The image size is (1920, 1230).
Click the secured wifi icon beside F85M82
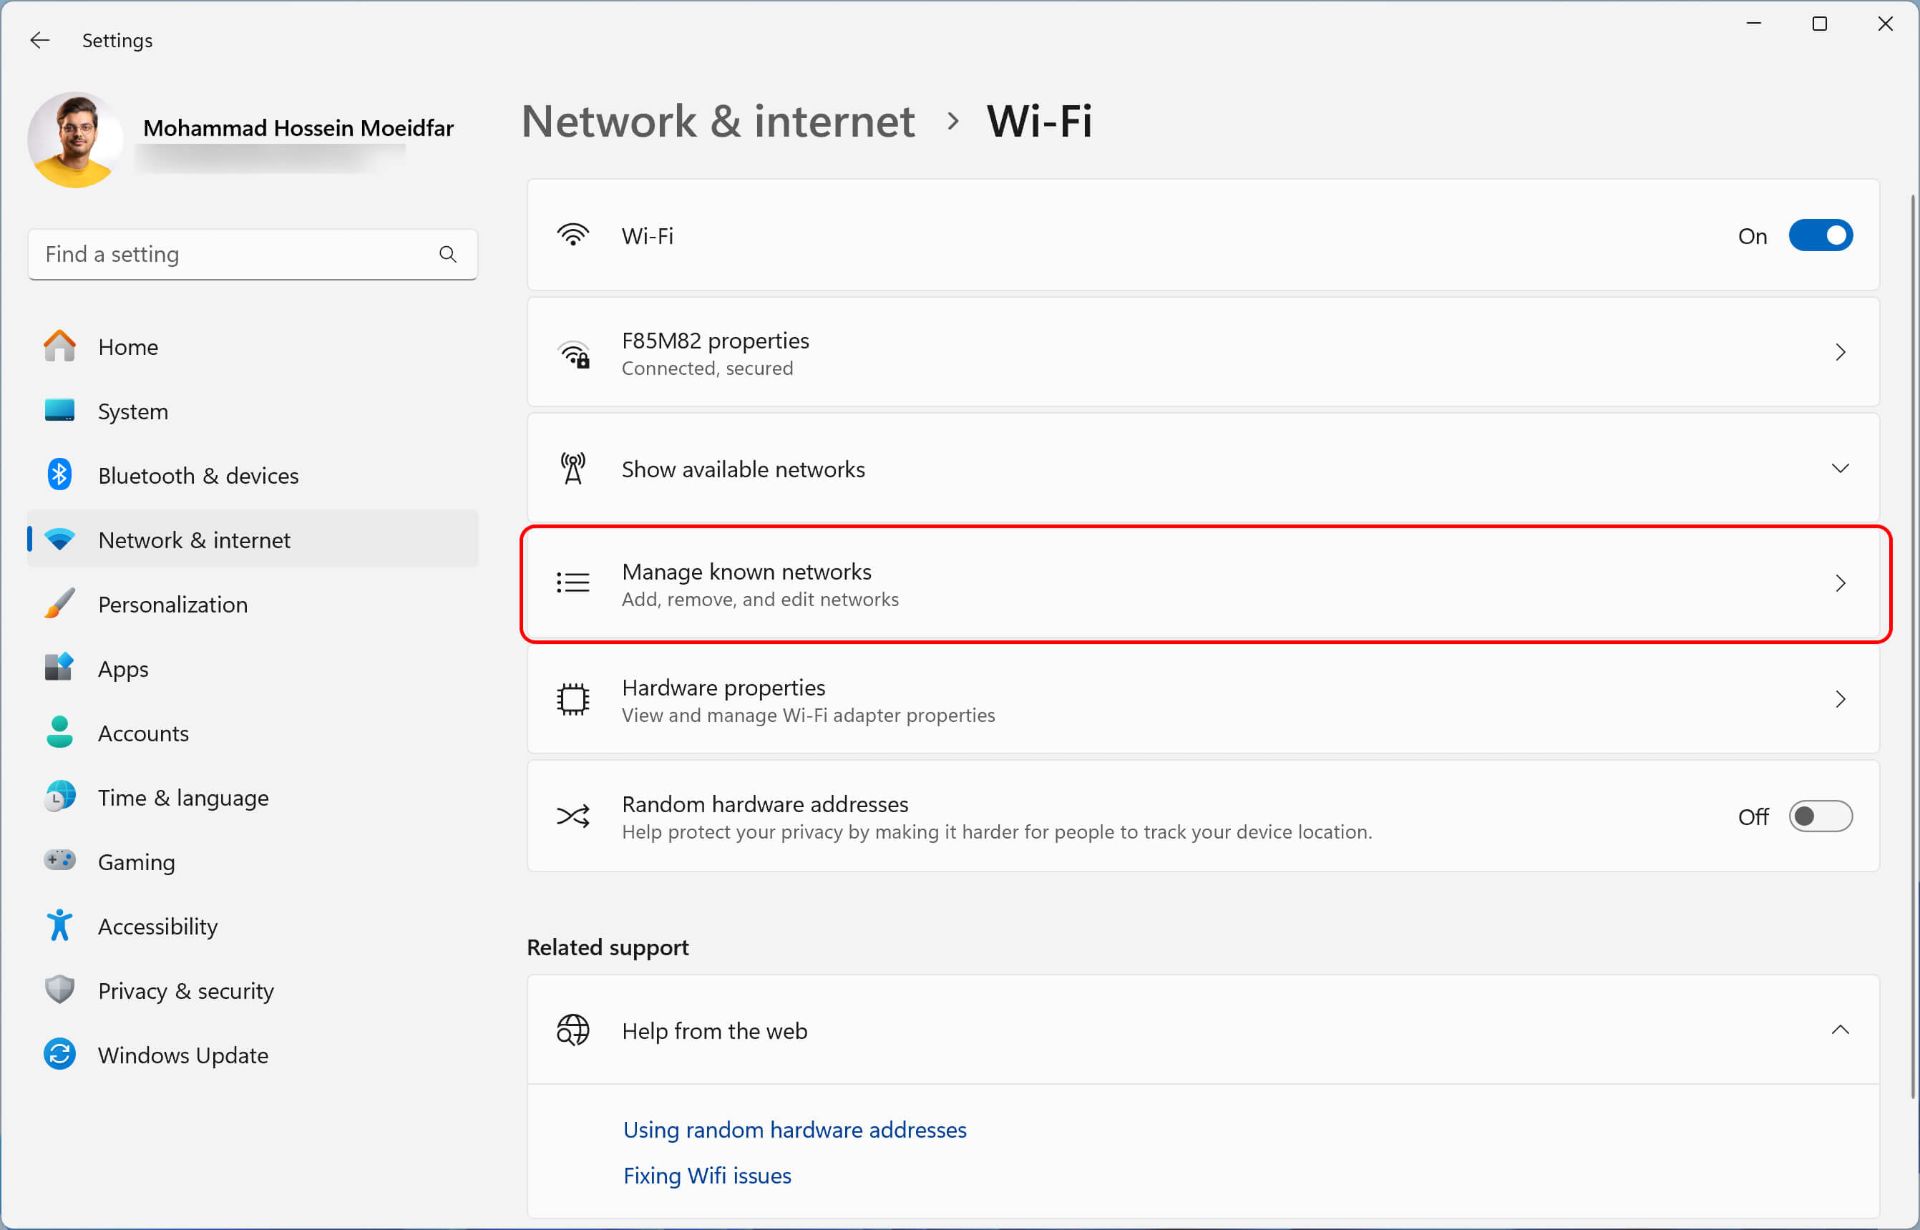click(x=574, y=353)
